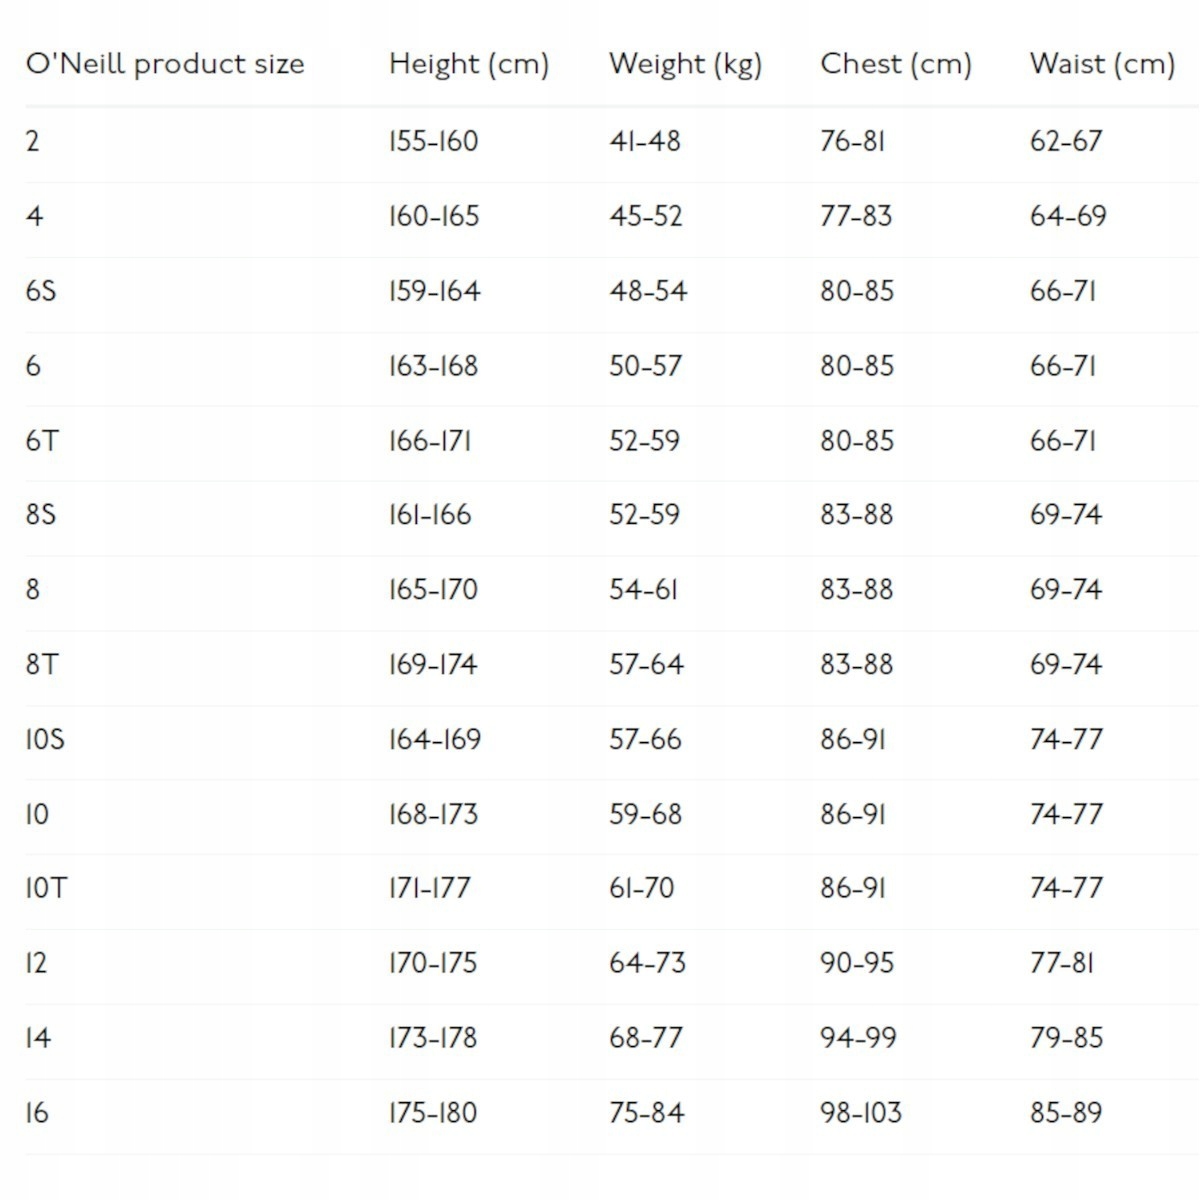Click waist value 62-67
1200x1200 pixels.
tap(1066, 141)
